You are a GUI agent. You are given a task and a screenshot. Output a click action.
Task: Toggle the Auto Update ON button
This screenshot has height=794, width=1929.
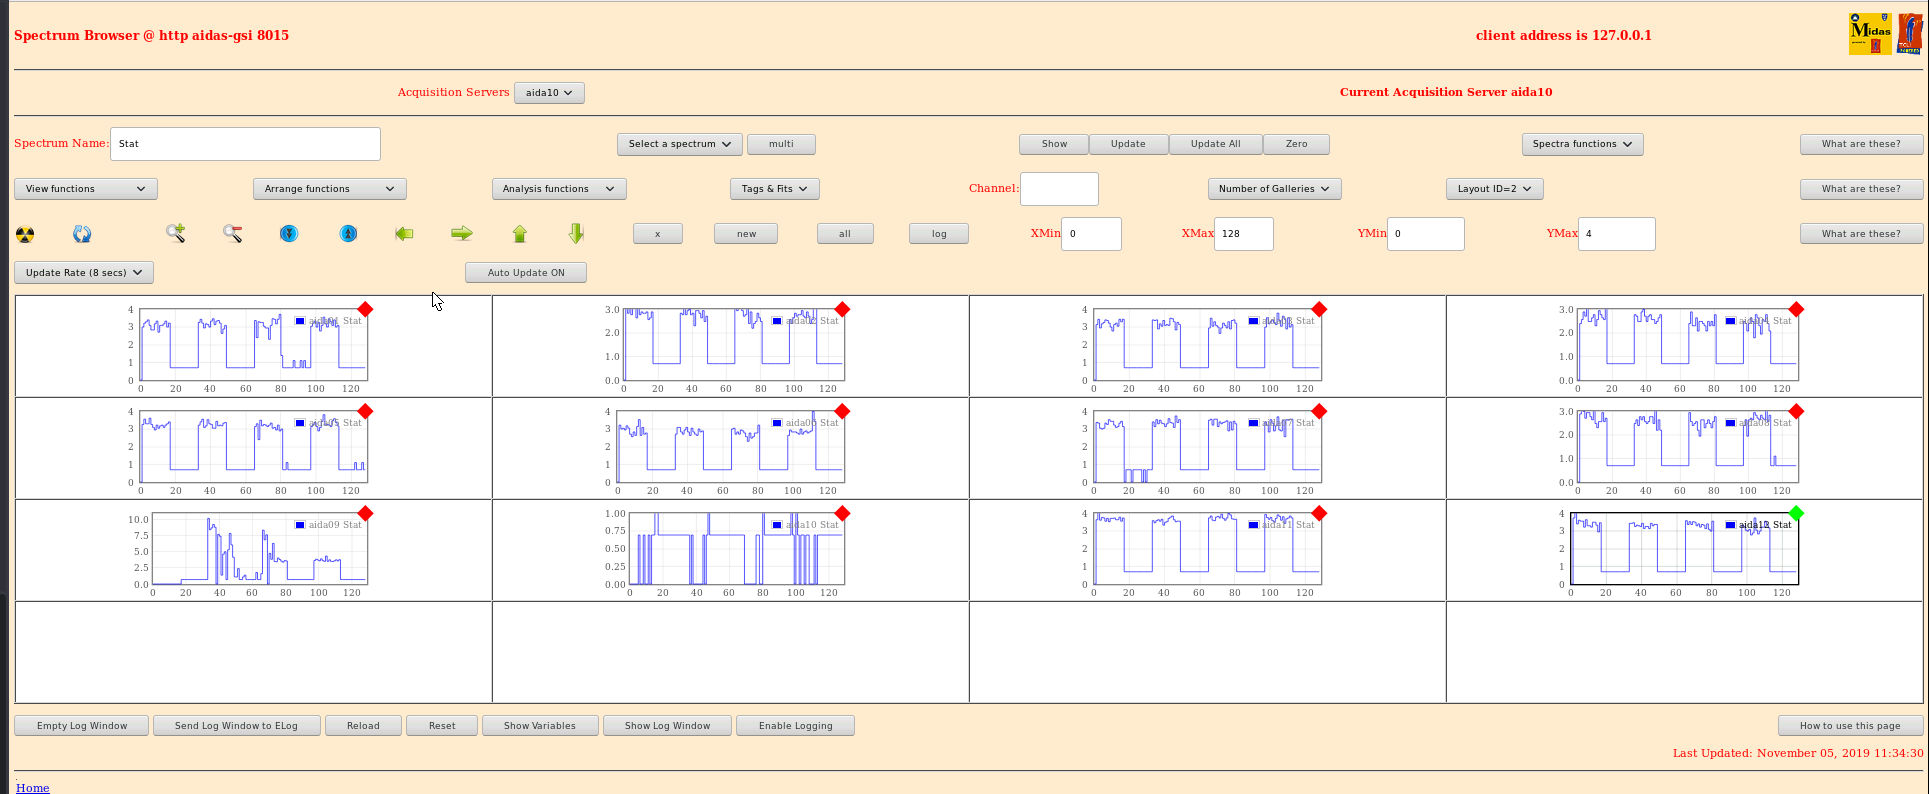point(526,272)
